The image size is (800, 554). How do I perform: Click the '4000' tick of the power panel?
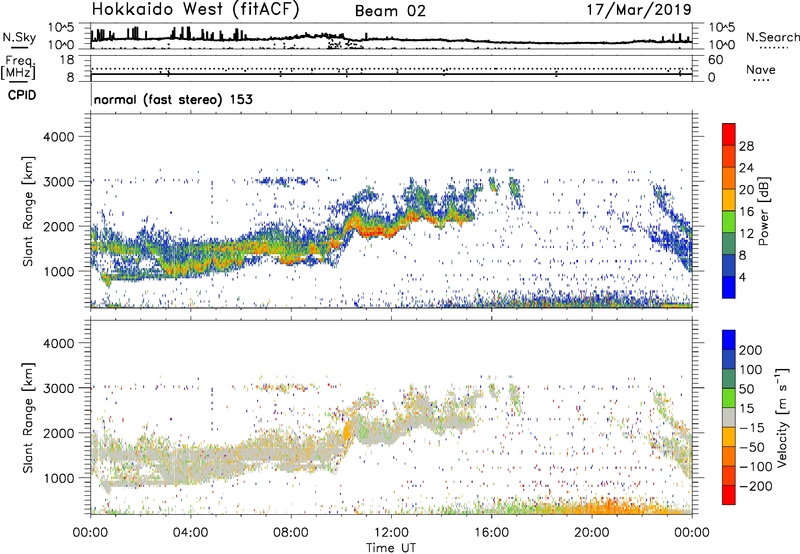coord(58,137)
